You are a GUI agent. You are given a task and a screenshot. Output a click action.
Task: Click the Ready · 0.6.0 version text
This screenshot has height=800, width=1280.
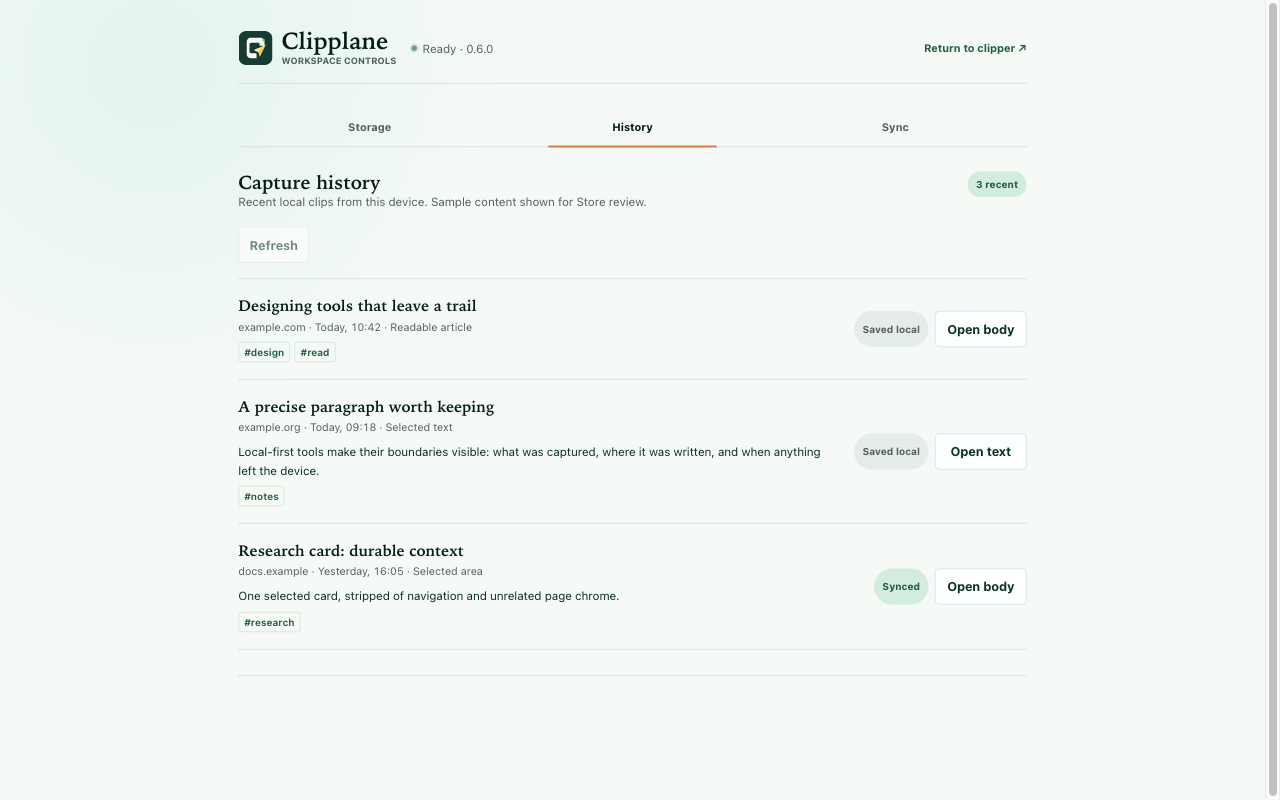tap(458, 49)
